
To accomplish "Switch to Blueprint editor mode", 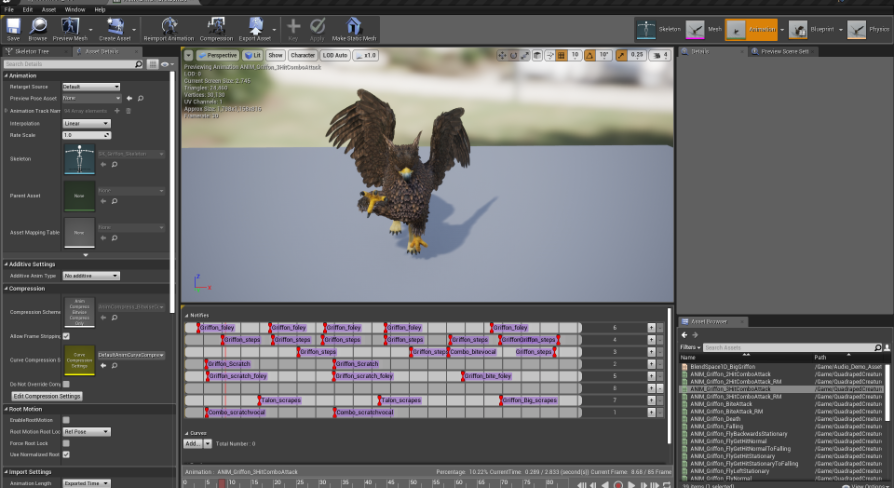I will point(811,29).
